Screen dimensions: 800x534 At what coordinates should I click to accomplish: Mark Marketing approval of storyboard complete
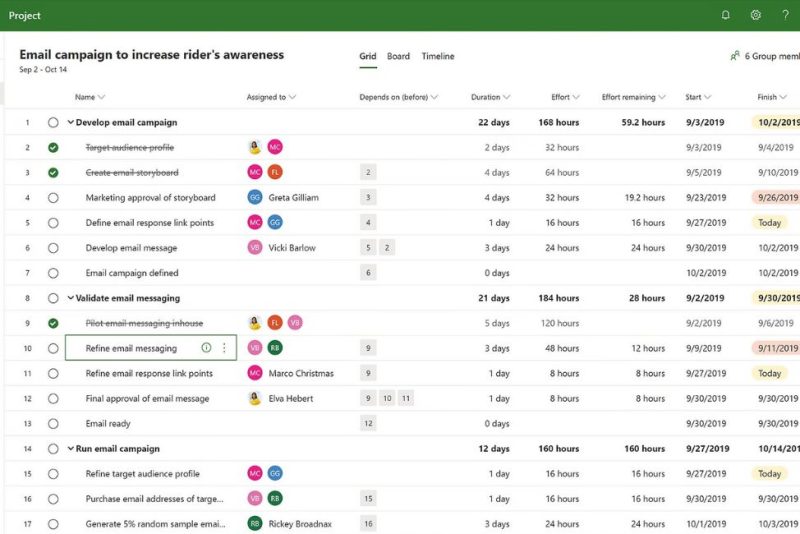coord(53,198)
